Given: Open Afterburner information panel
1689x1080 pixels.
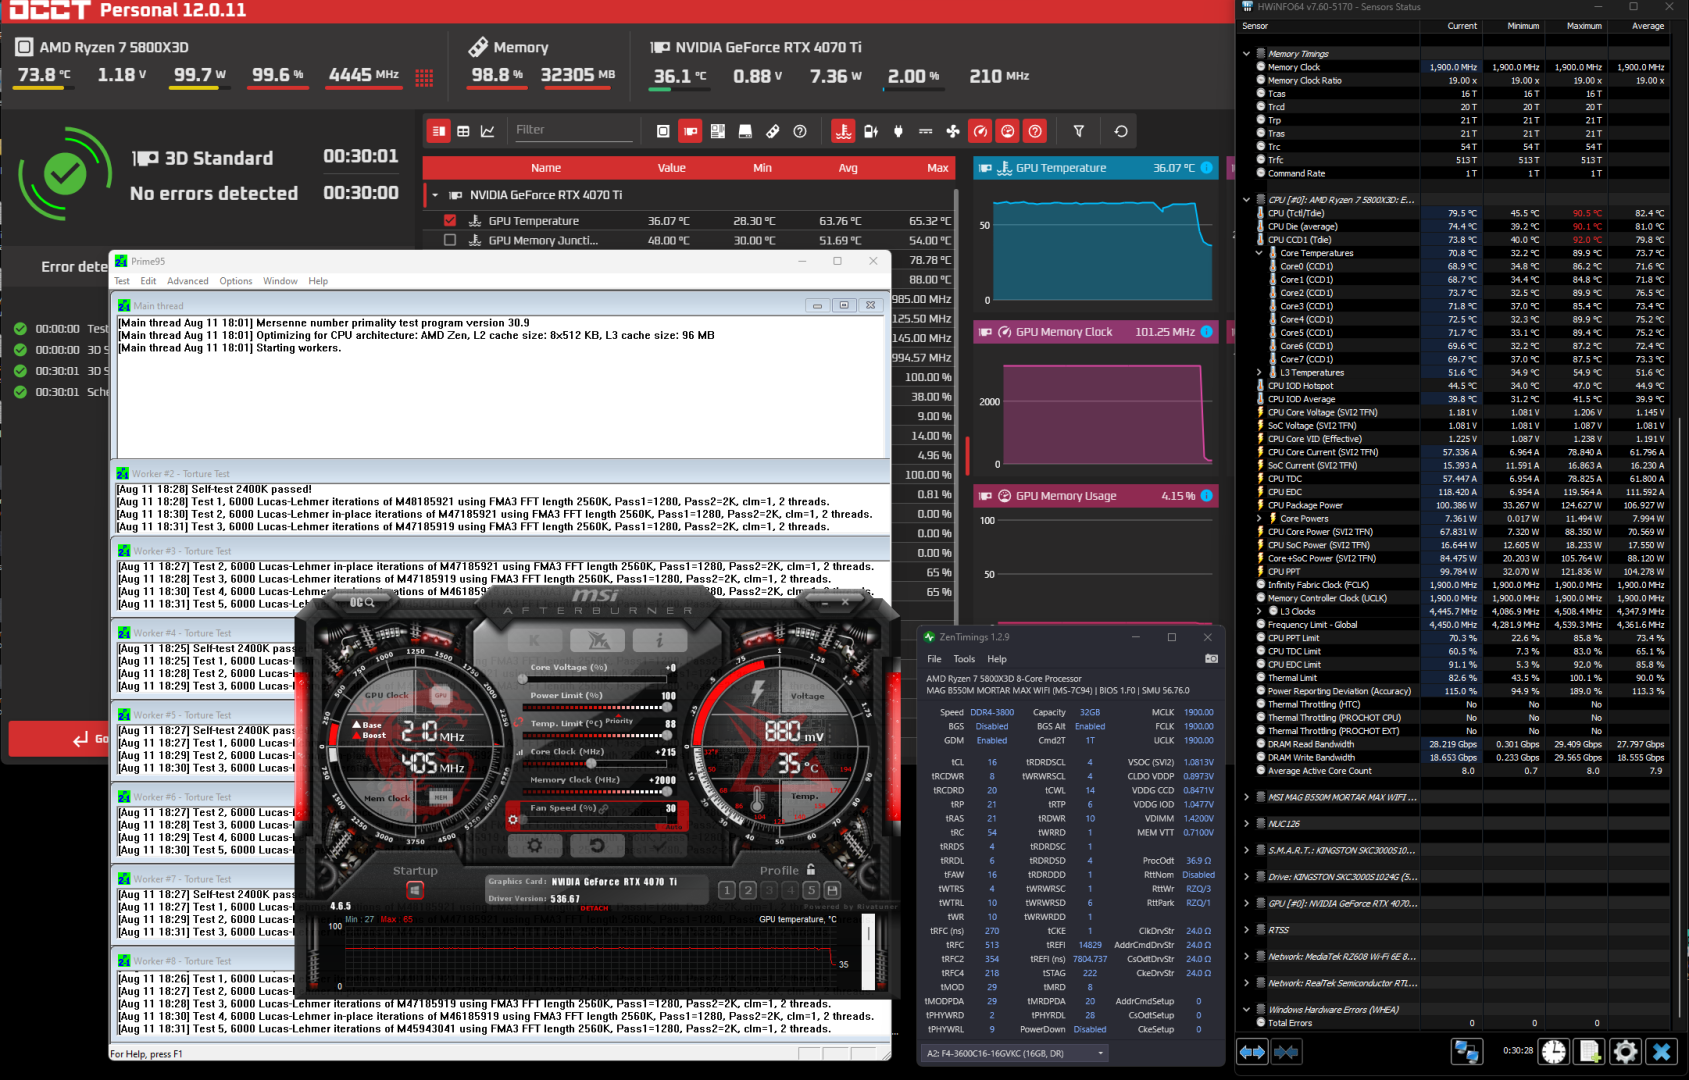Looking at the screenshot, I should (660, 640).
